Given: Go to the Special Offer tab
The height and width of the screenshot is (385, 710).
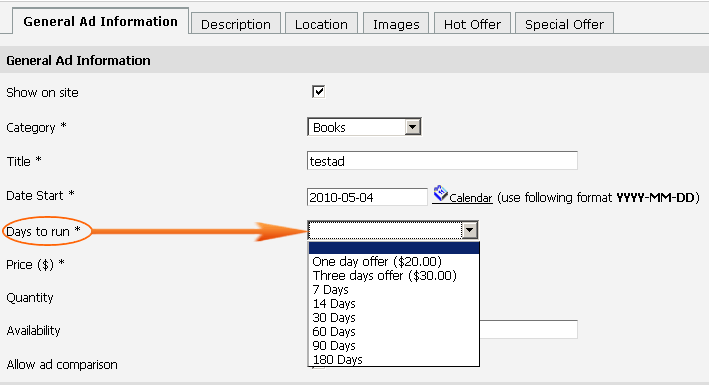Looking at the screenshot, I should [x=565, y=24].
